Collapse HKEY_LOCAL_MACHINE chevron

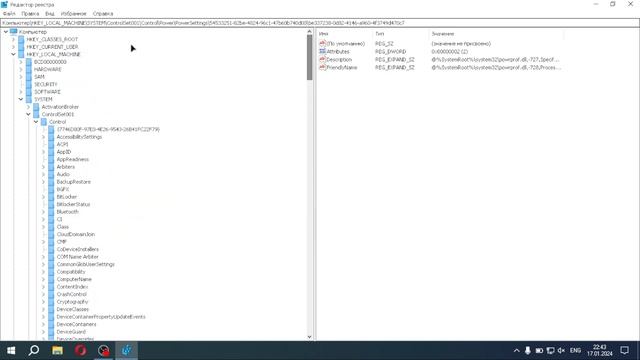coord(13,54)
